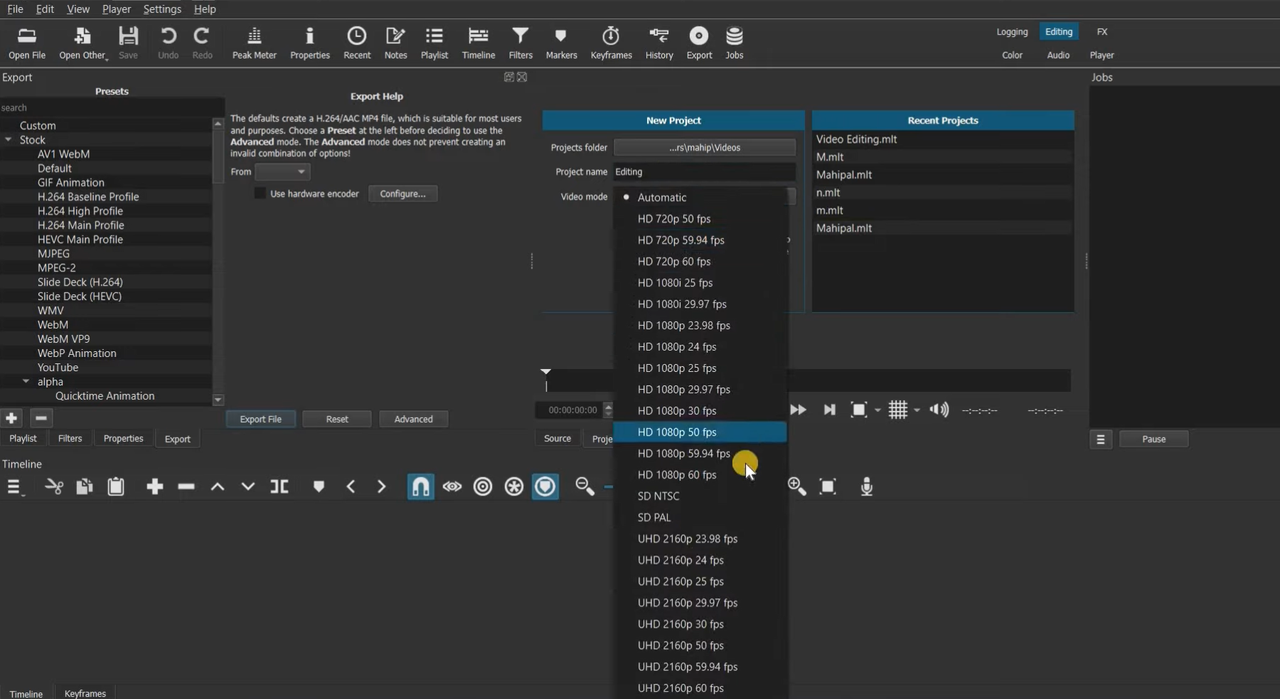This screenshot has width=1280, height=699.
Task: Open the Jobs toolbar icon
Action: [x=734, y=43]
